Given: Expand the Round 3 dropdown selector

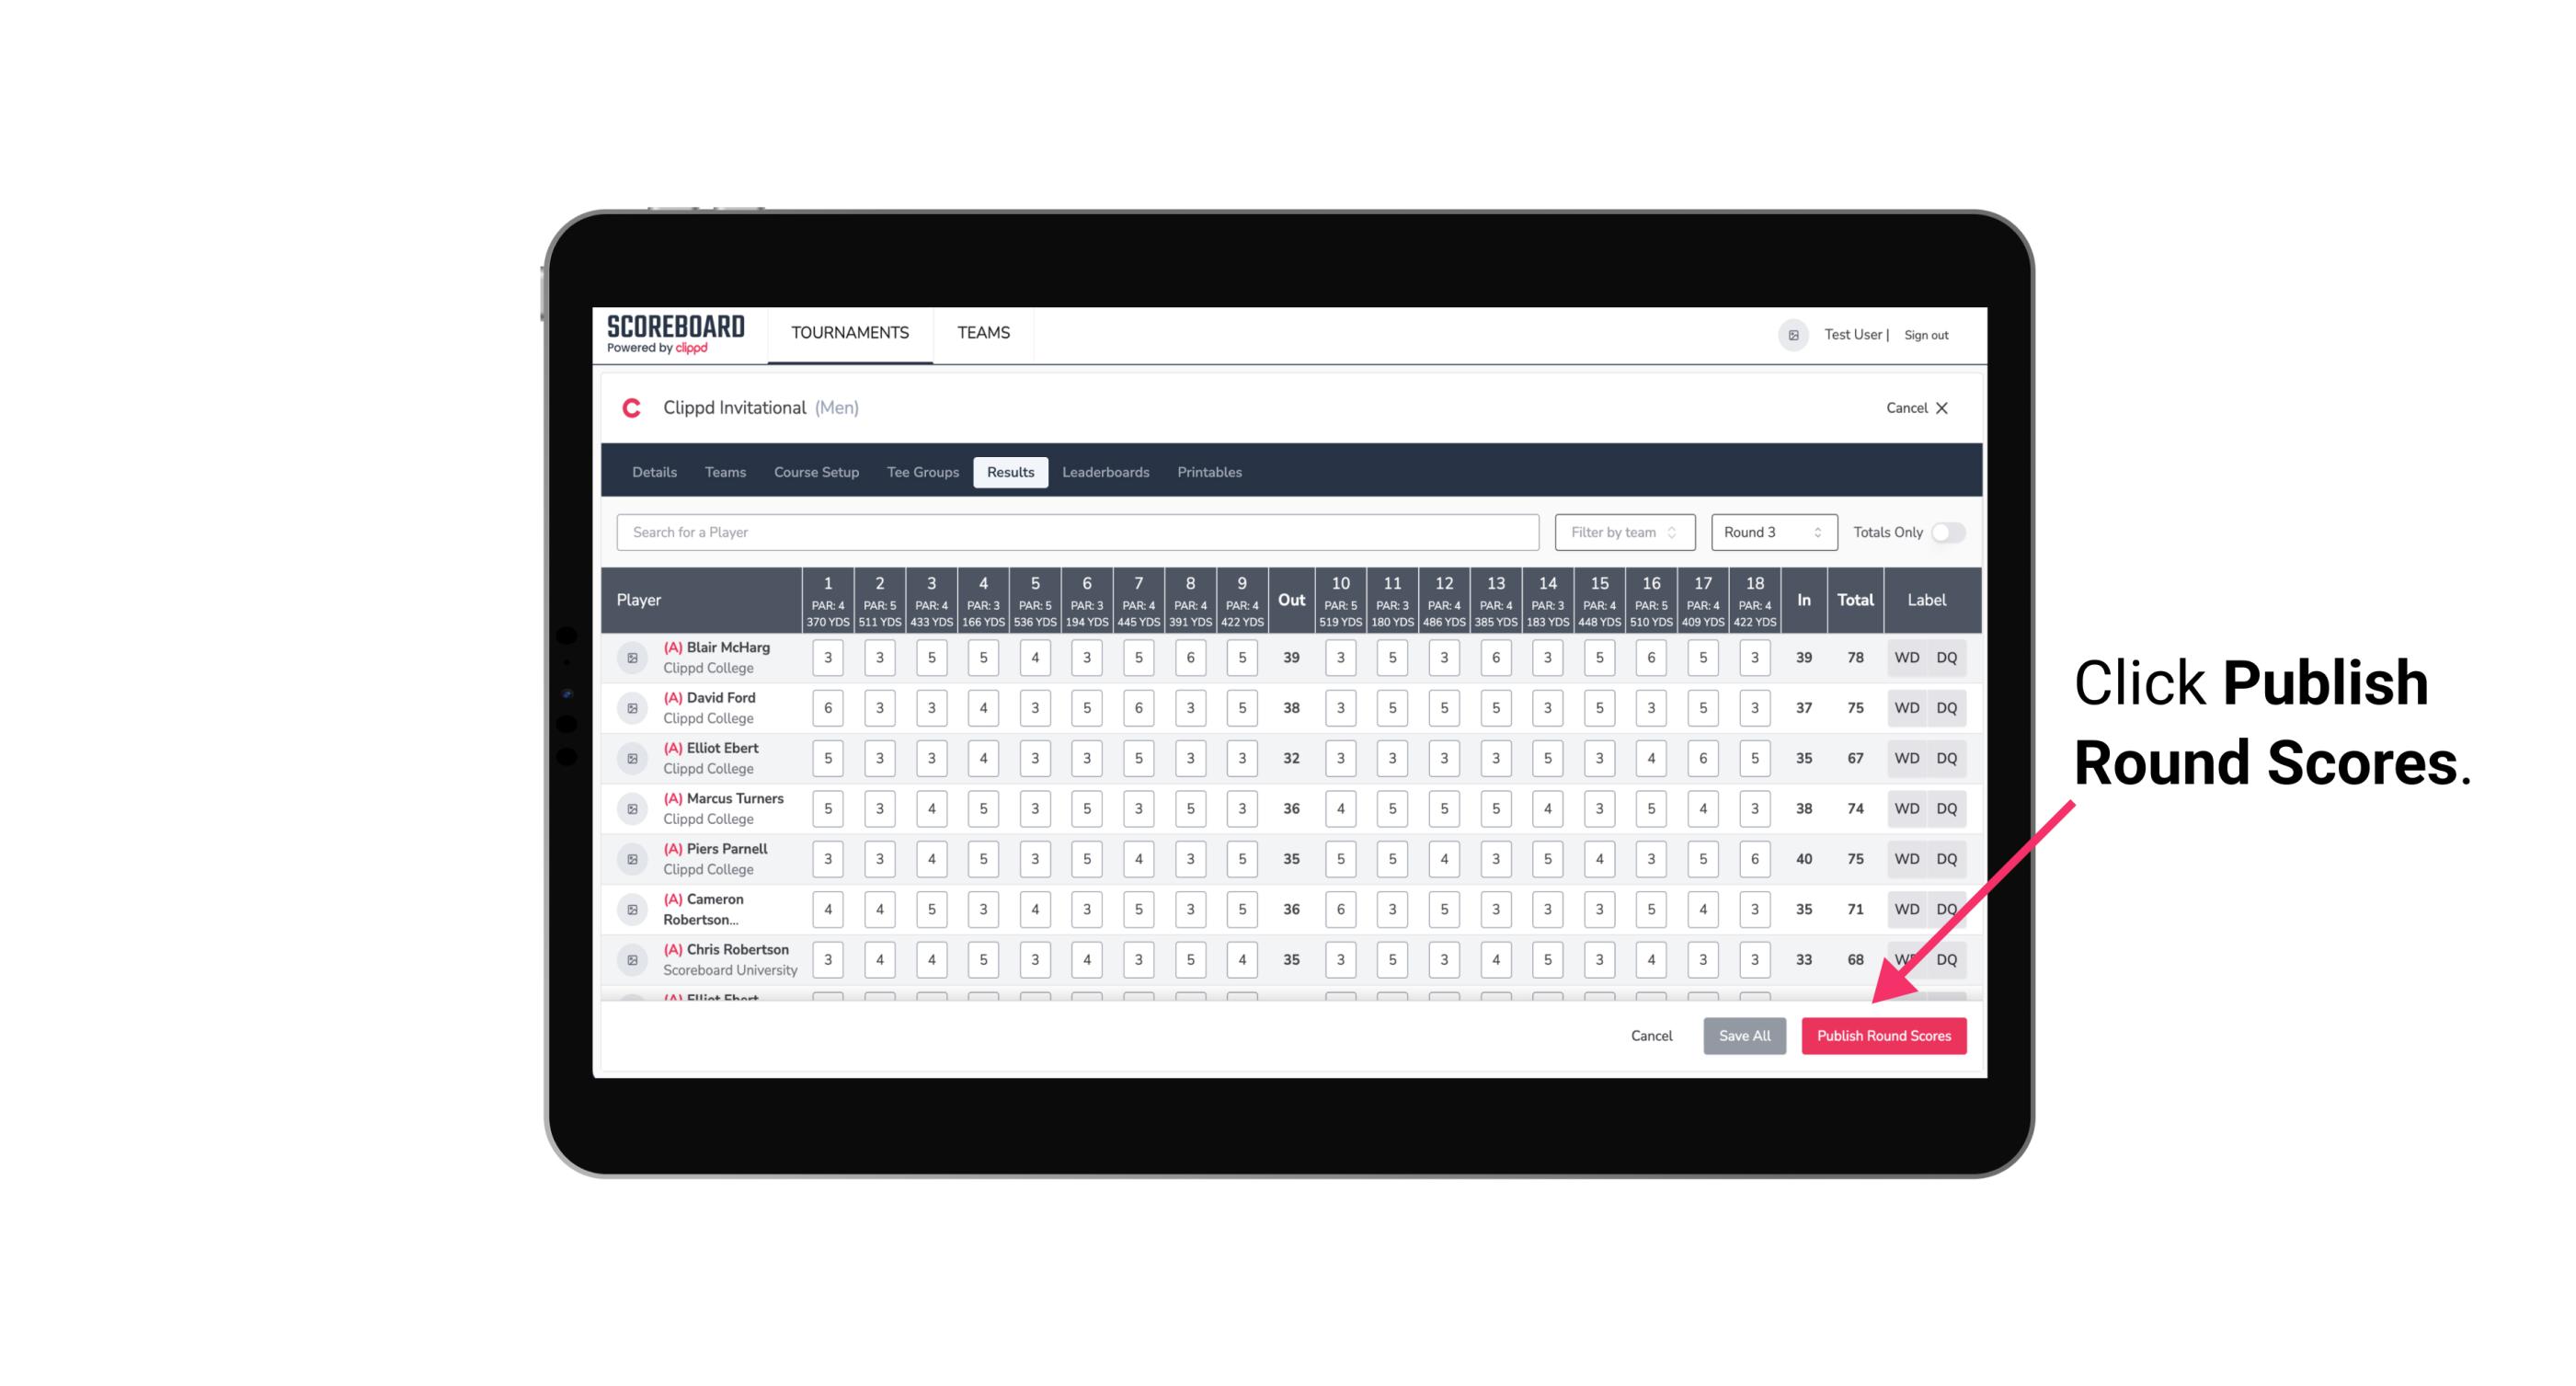Looking at the screenshot, I should [x=1769, y=533].
